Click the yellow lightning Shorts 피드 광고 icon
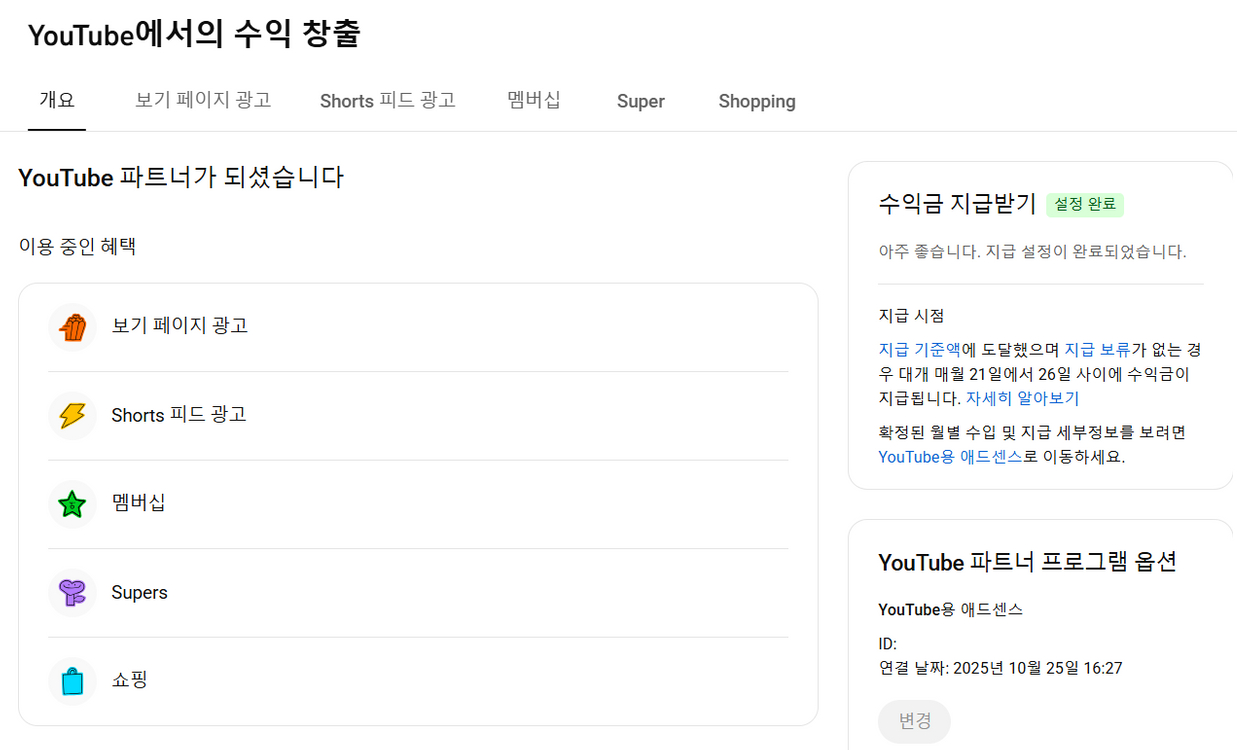1237x750 pixels. pyautogui.click(x=71, y=415)
